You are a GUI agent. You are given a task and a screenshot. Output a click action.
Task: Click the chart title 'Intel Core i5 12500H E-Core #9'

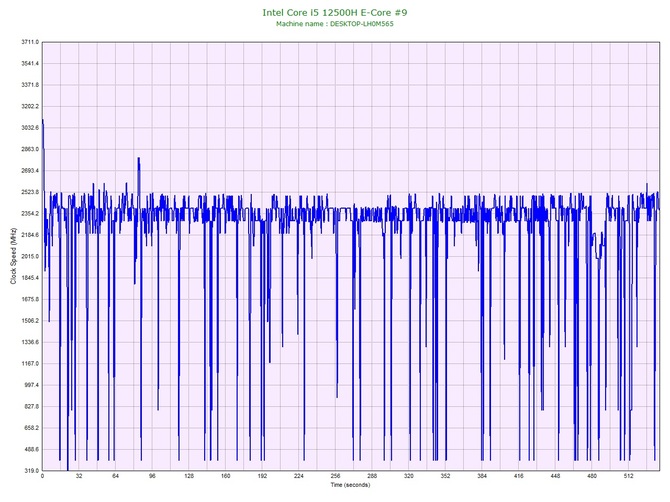[x=335, y=12]
